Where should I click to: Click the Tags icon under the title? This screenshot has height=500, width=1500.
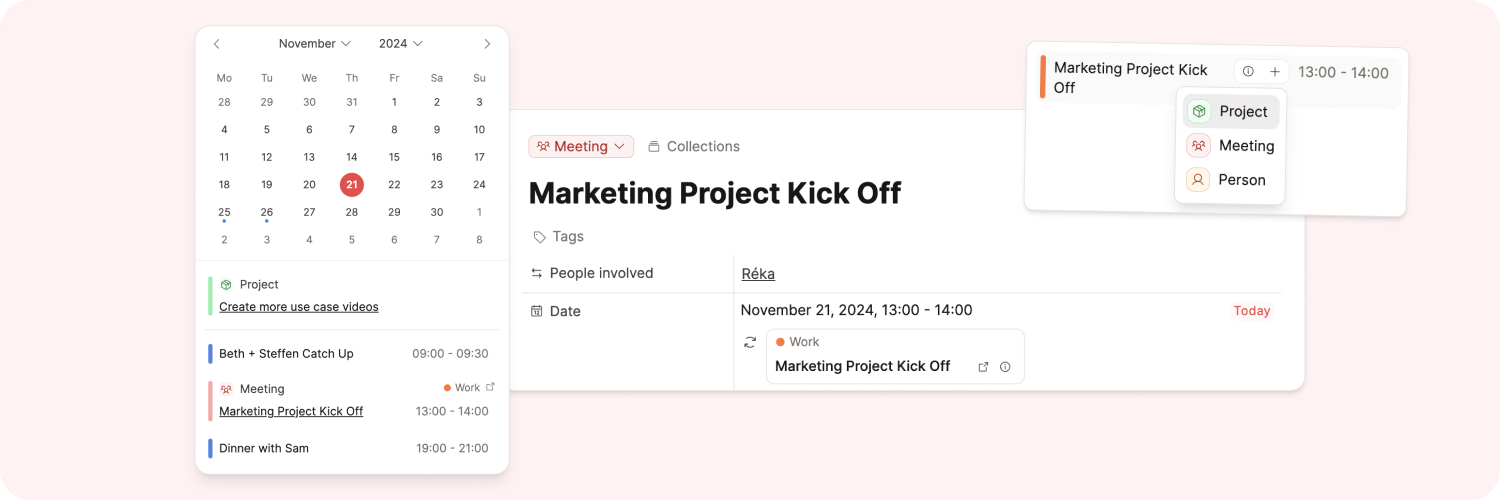(x=539, y=237)
